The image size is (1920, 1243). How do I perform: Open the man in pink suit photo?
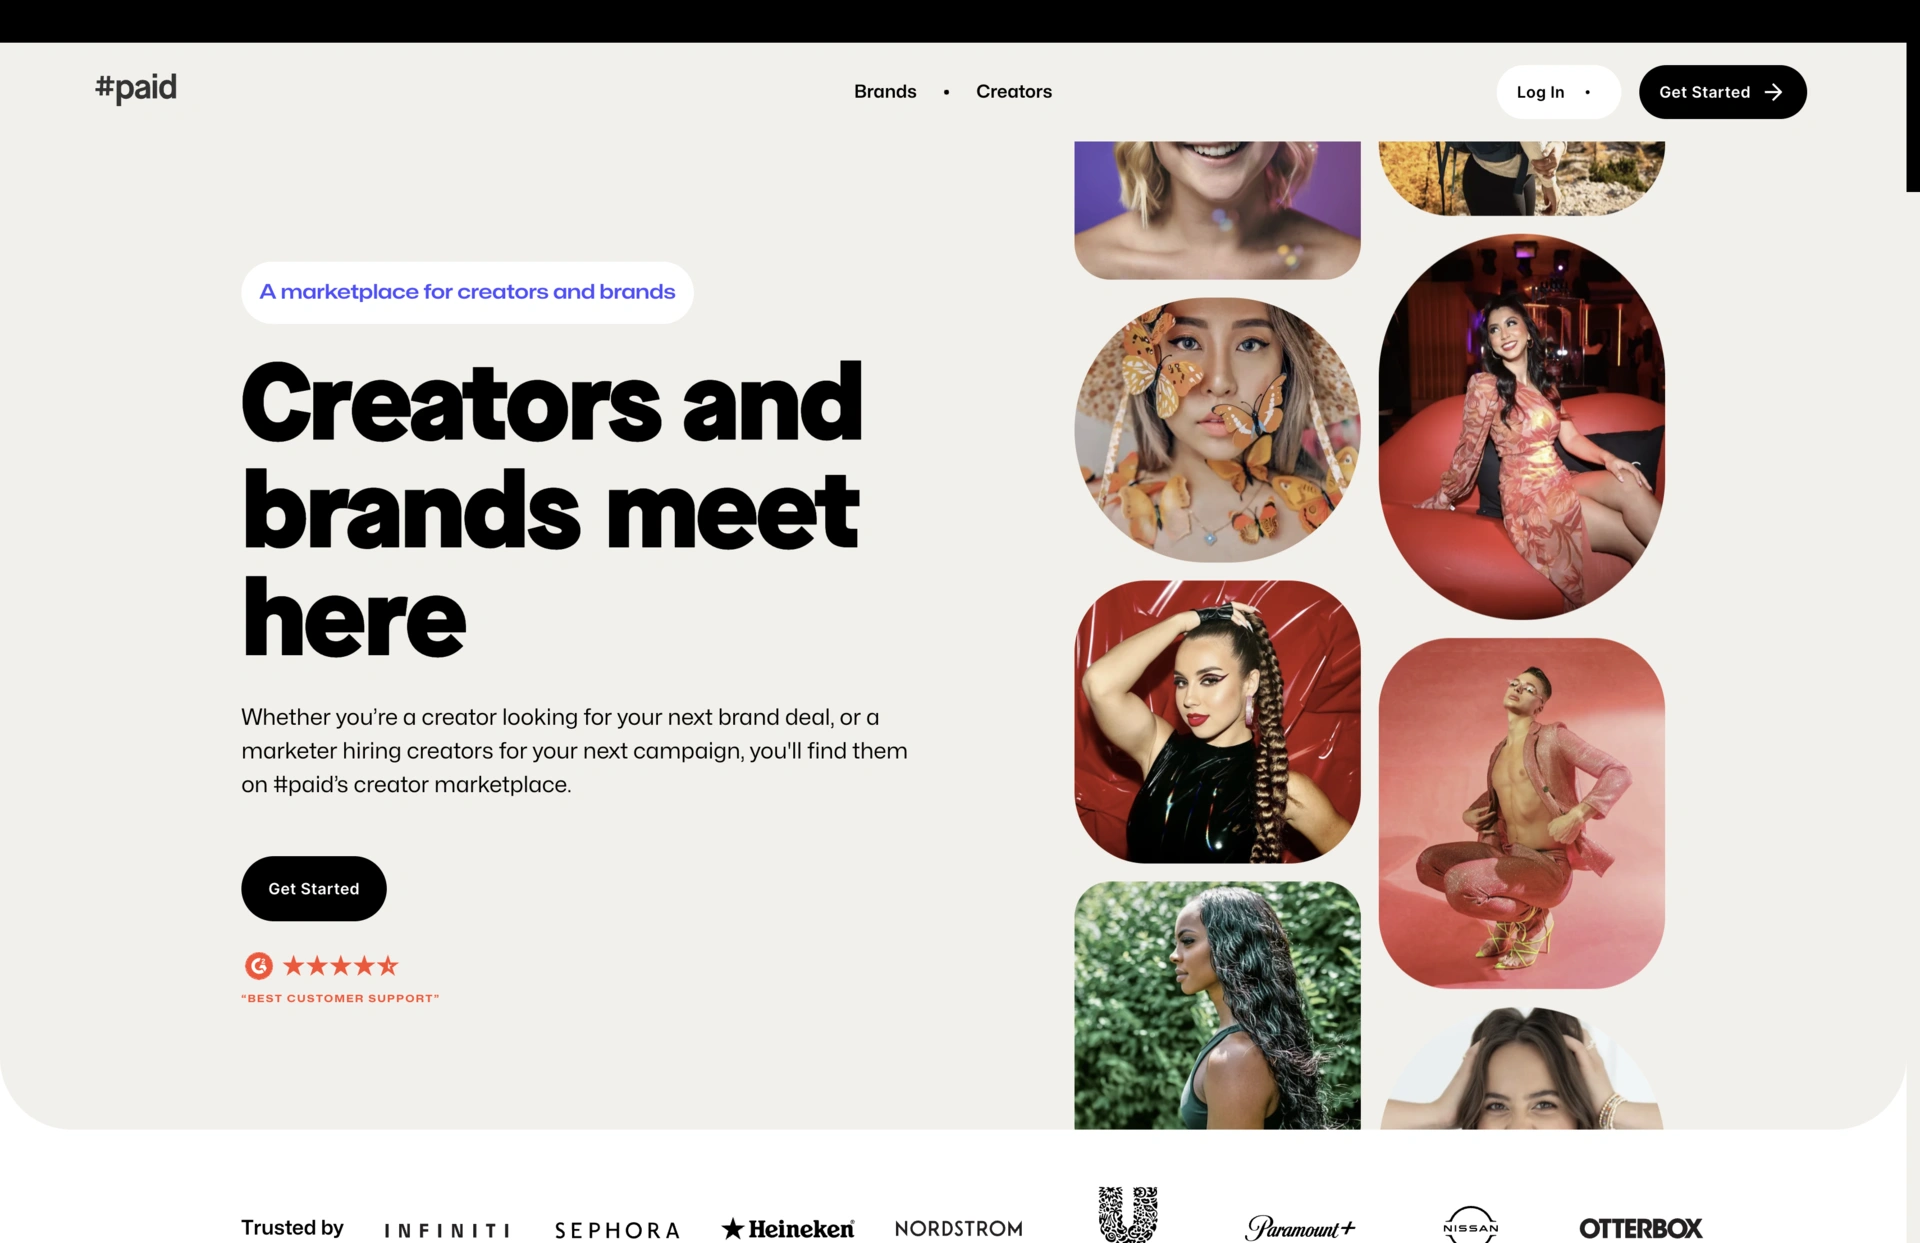click(x=1521, y=813)
